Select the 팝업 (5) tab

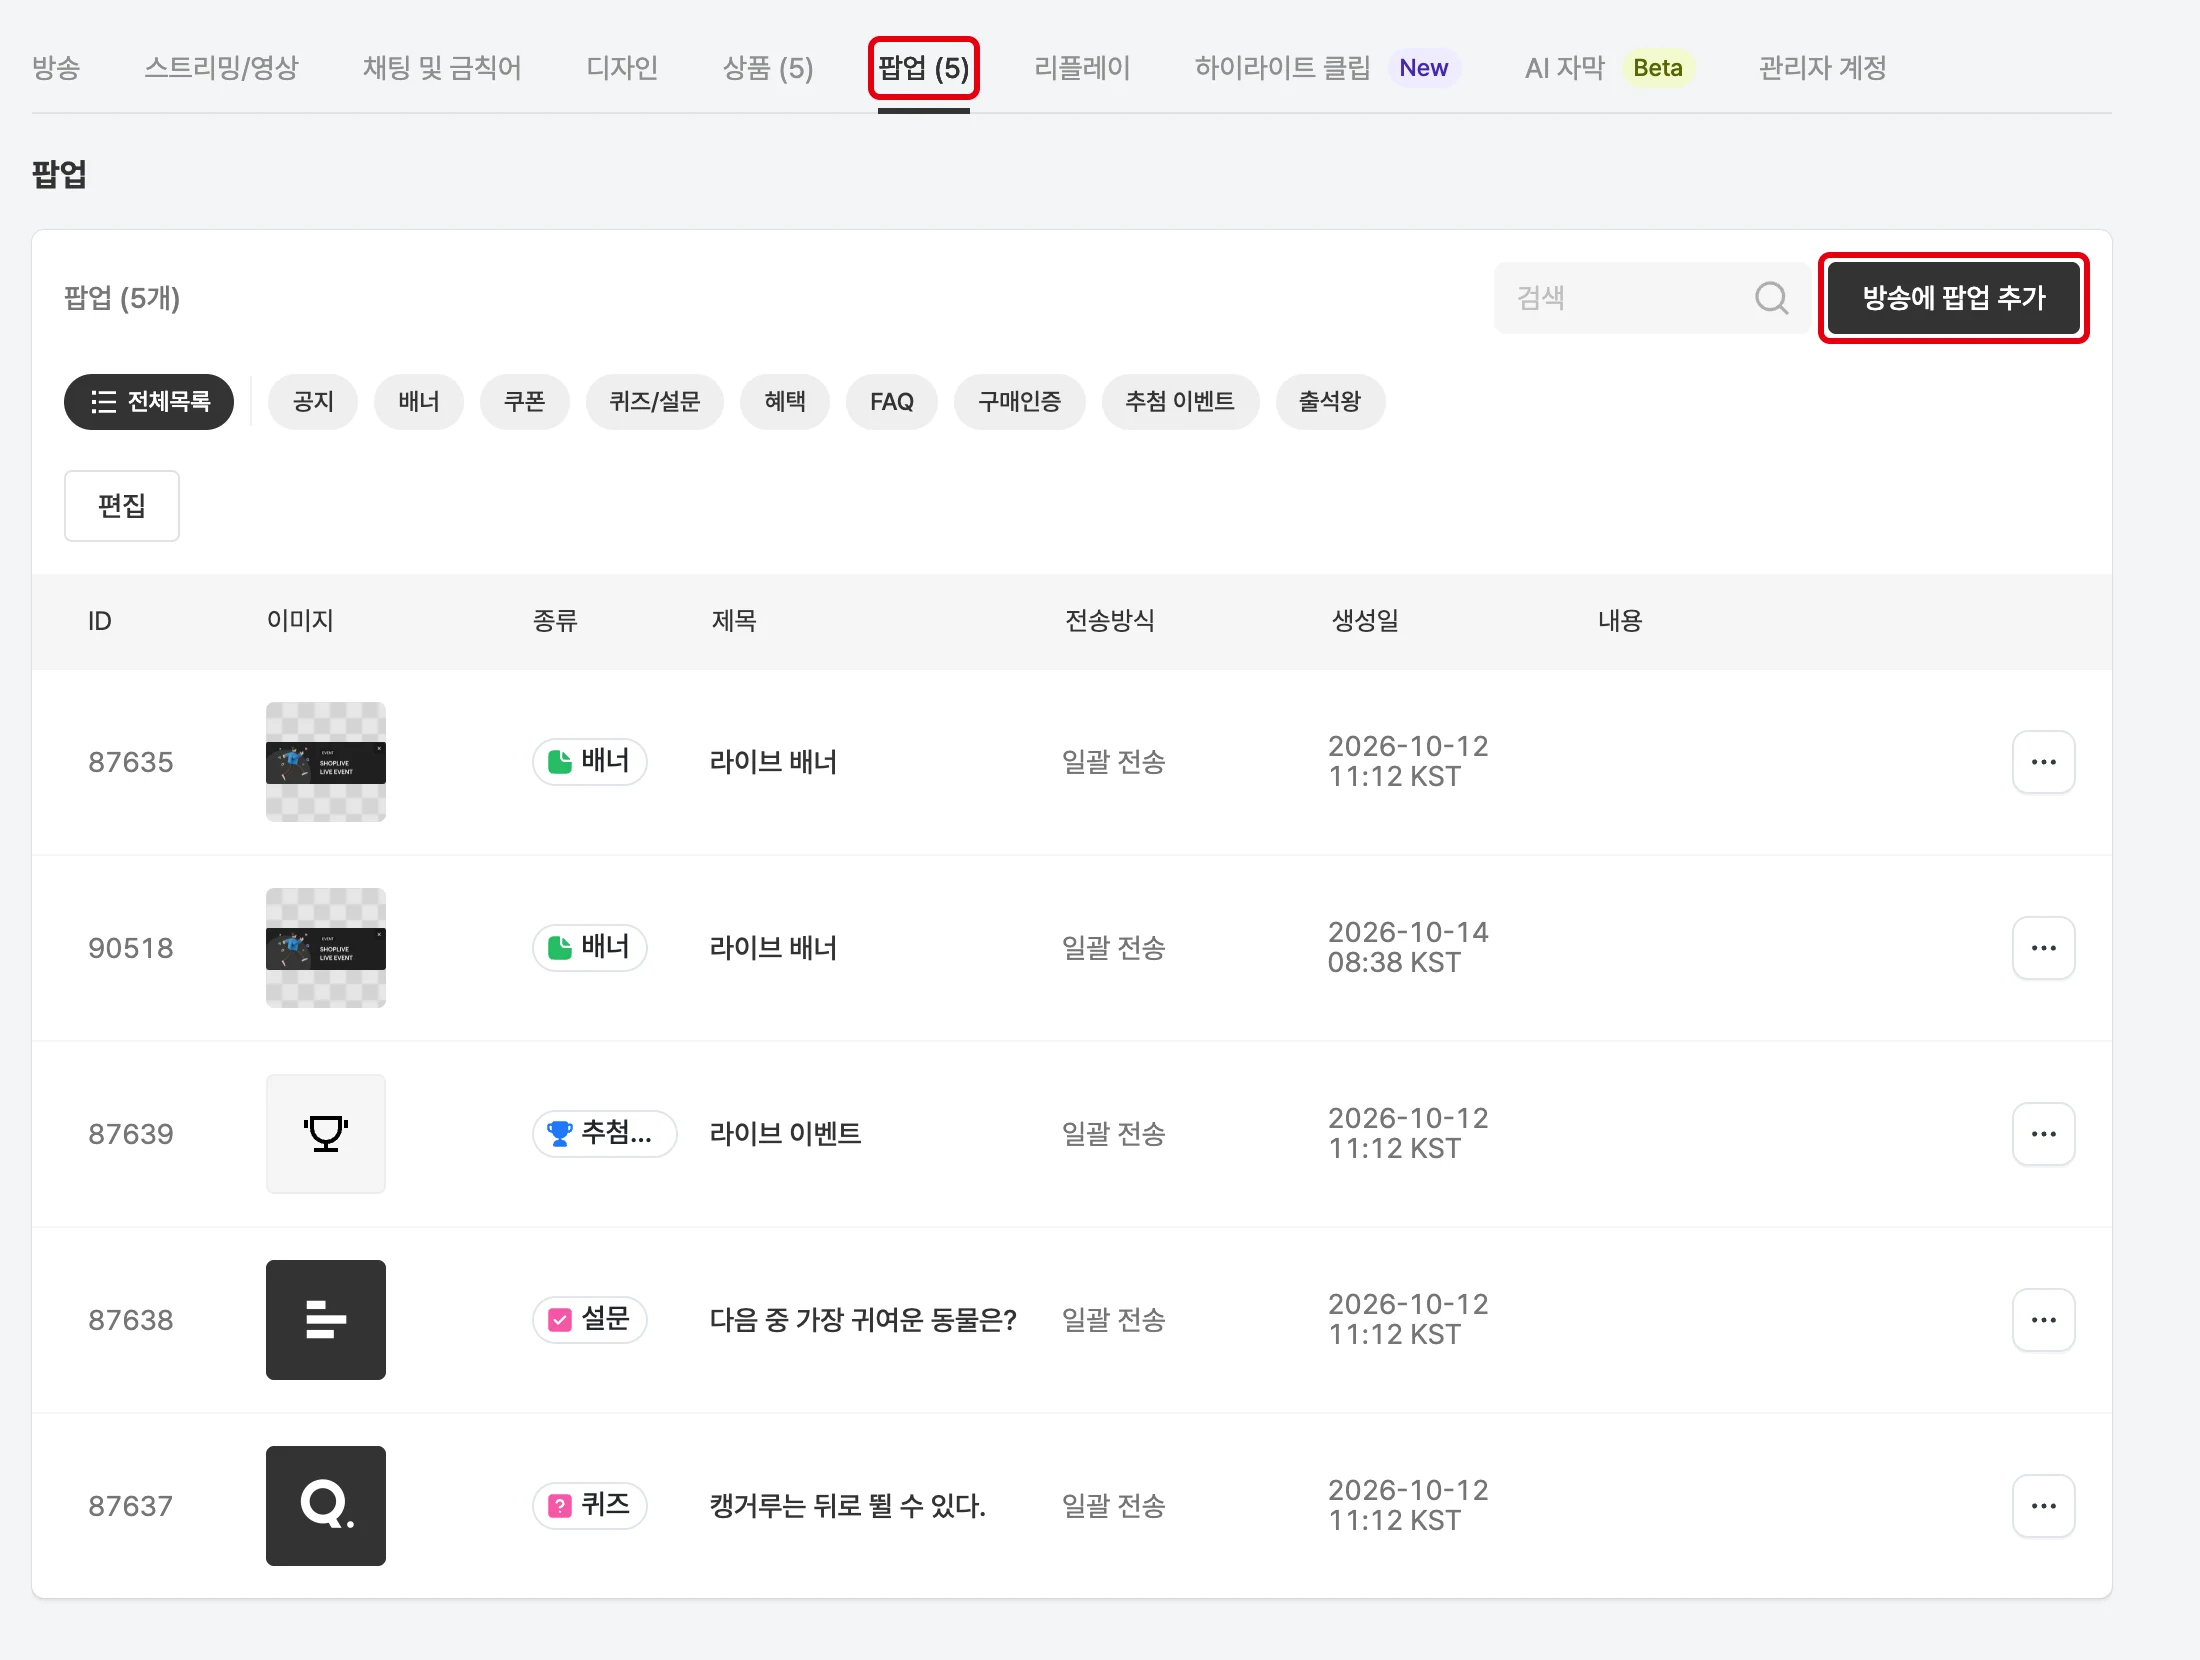(x=923, y=68)
